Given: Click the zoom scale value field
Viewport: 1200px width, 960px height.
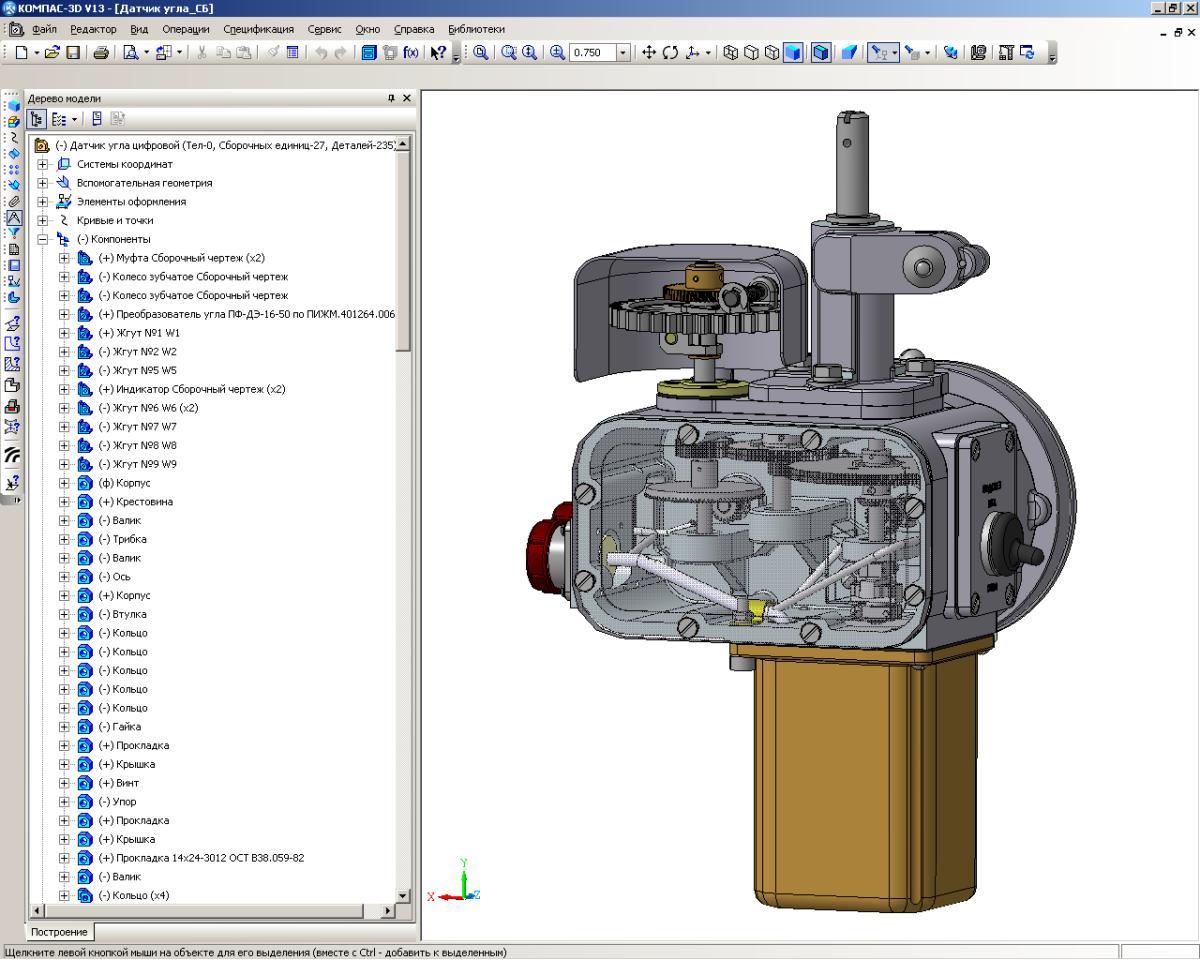Looking at the screenshot, I should pos(592,53).
